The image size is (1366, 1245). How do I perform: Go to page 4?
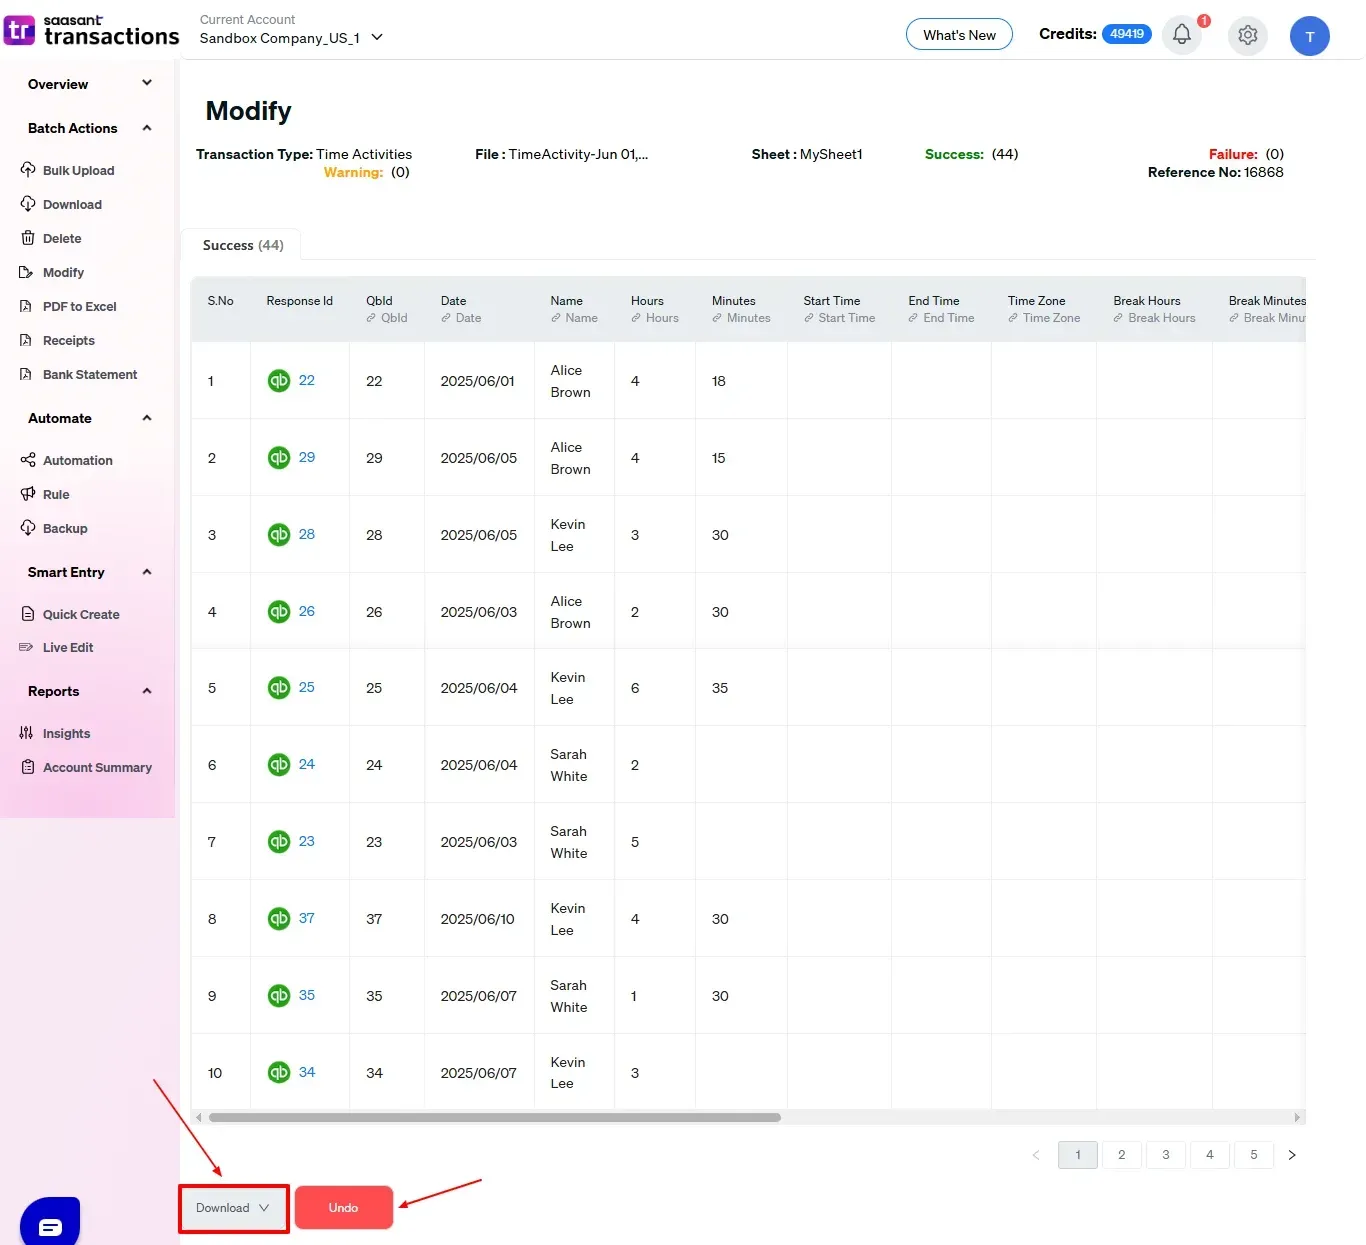click(x=1210, y=1155)
